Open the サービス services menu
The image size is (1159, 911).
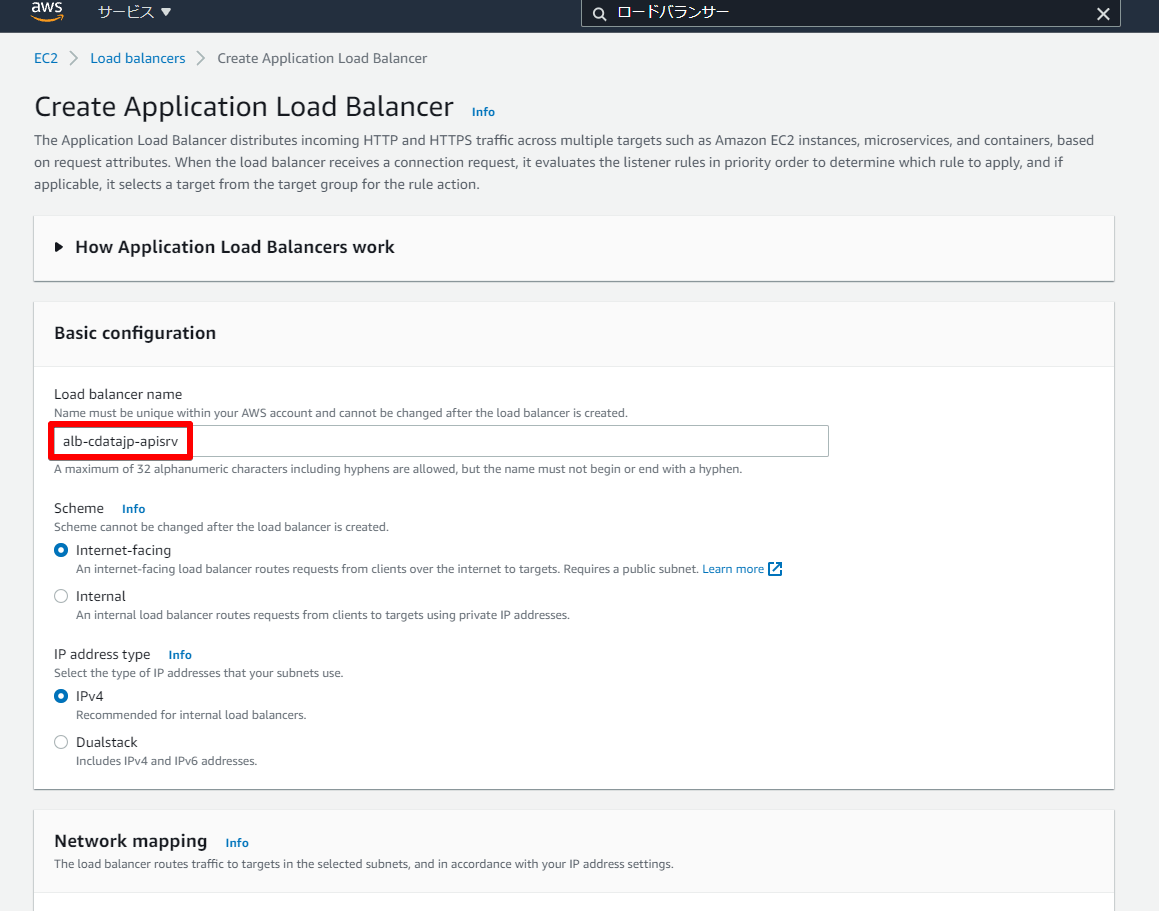point(134,12)
